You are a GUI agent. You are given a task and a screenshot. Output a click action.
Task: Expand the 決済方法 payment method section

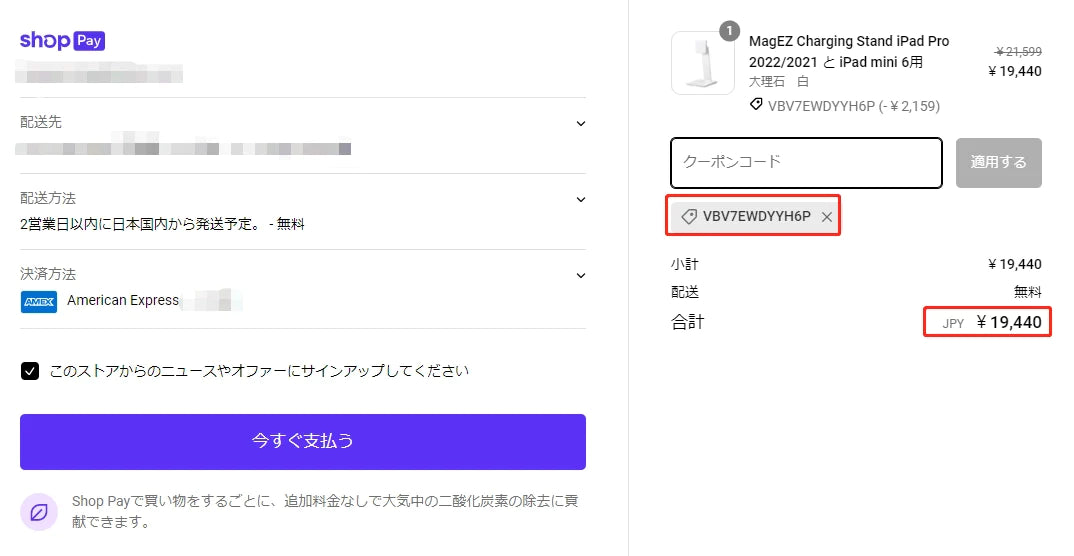(581, 276)
